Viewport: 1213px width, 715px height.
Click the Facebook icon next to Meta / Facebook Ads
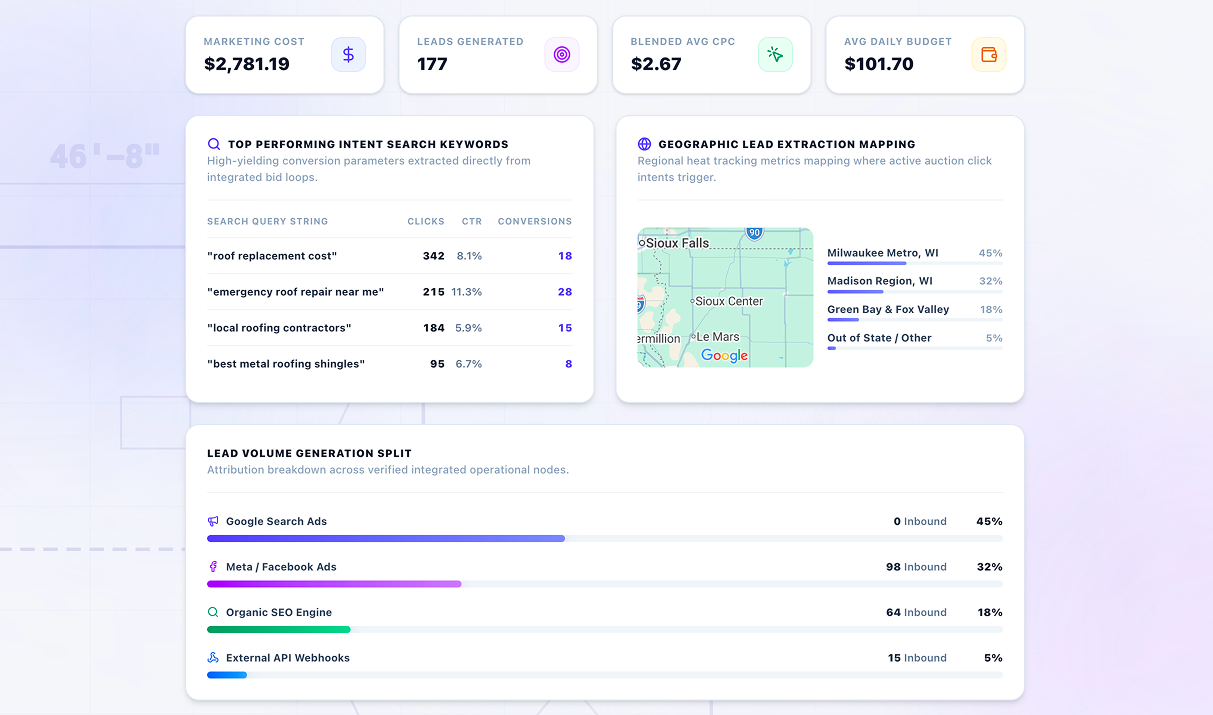tap(213, 567)
